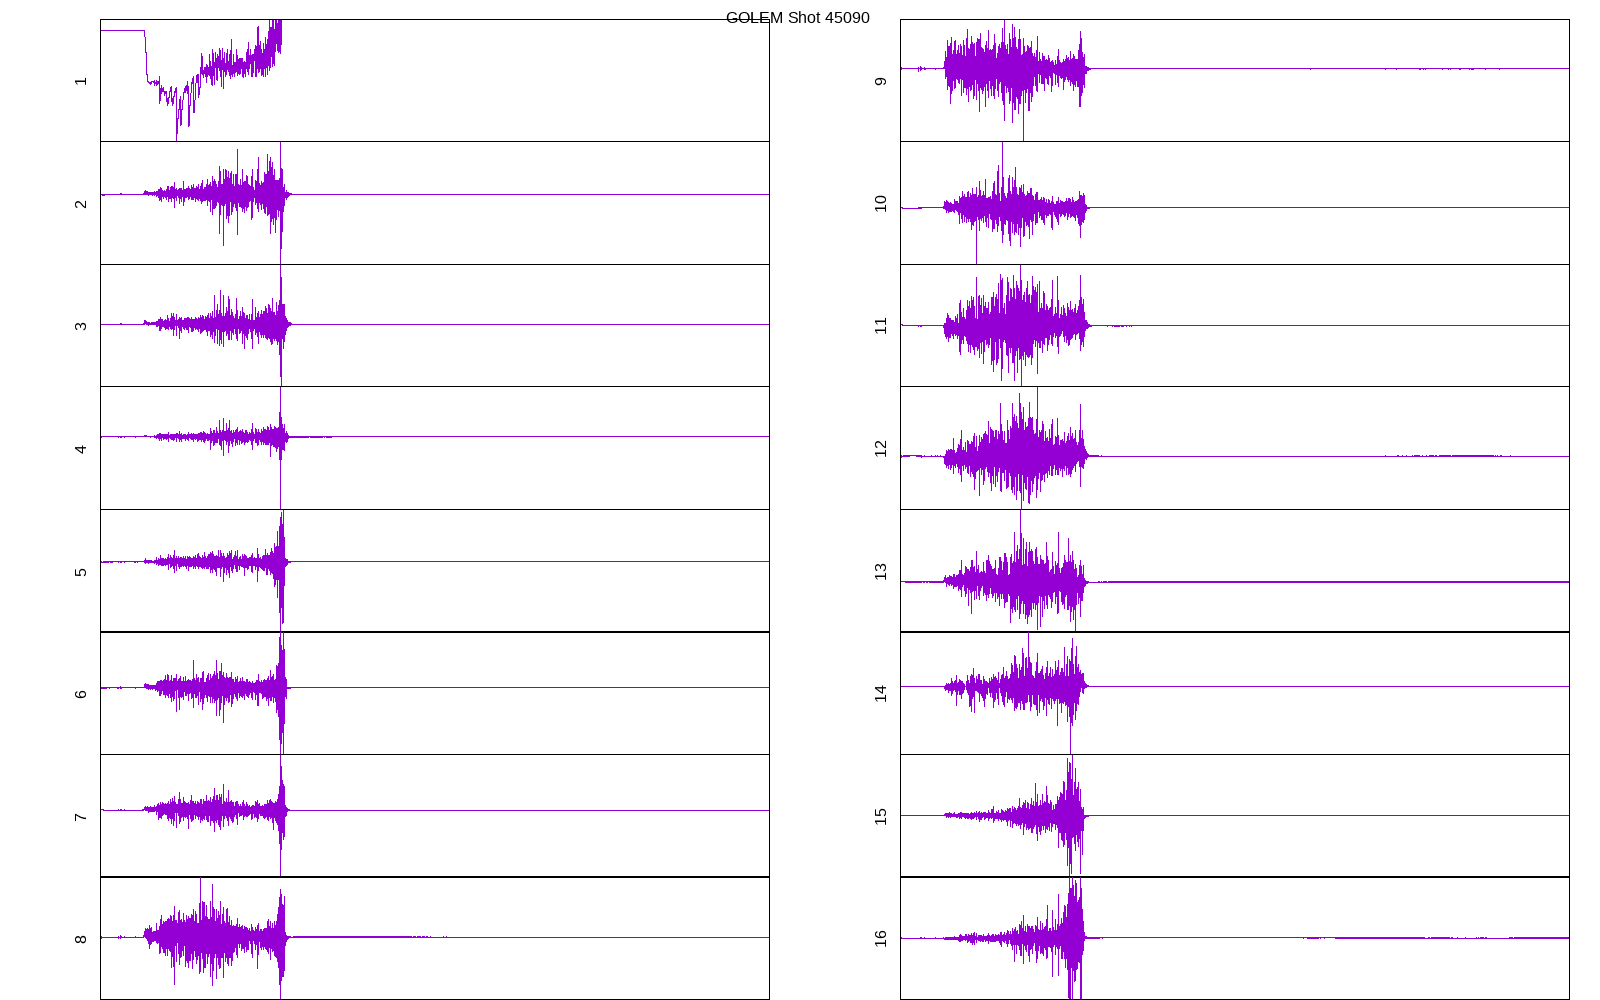
Task: Open the channel 10 waveform panel
Action: point(1234,203)
